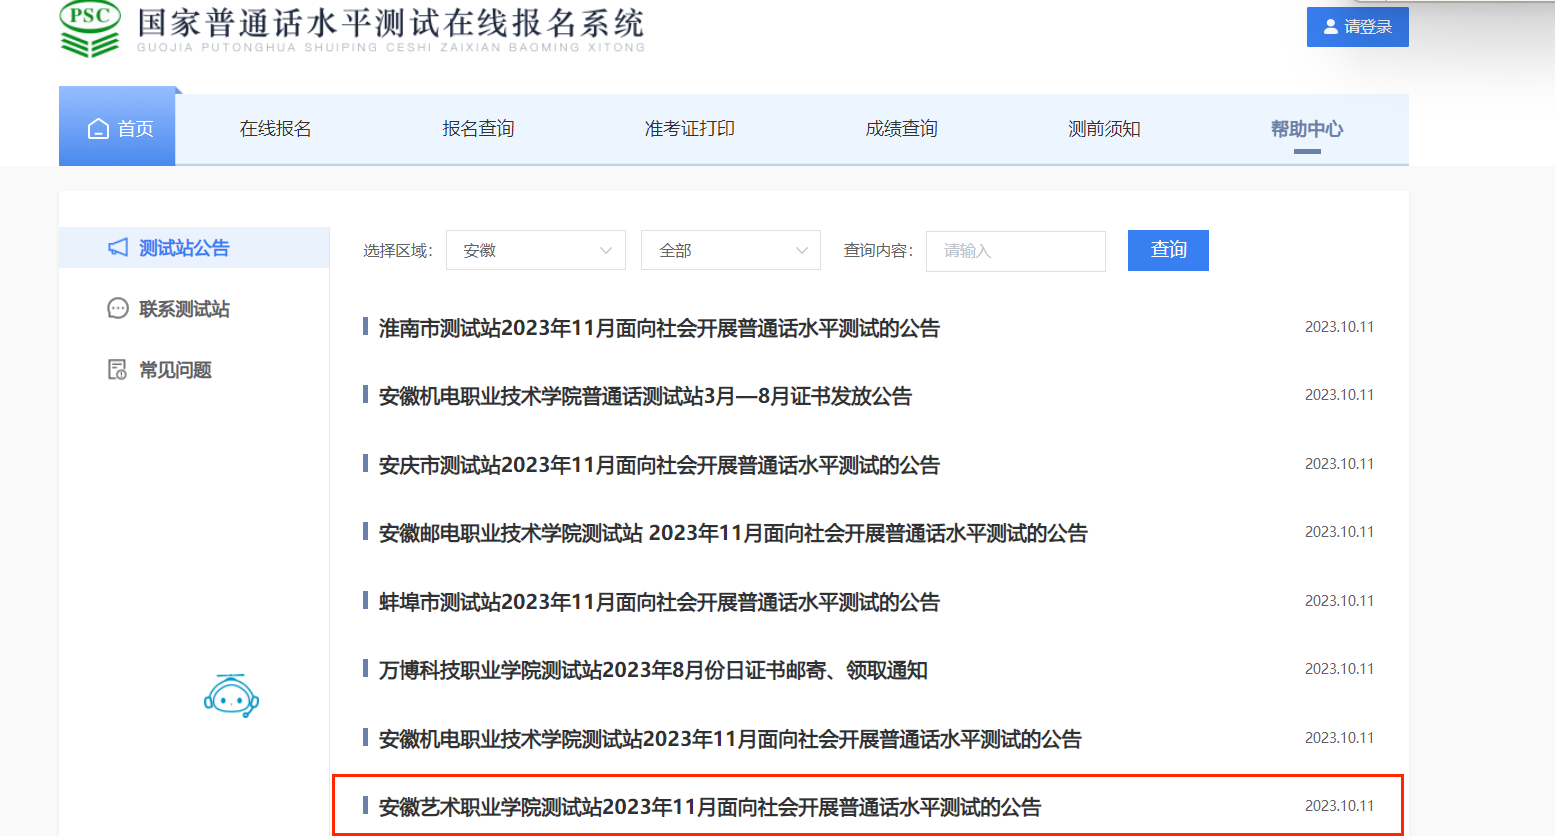The height and width of the screenshot is (836, 1555).
Task: Open the 万博科技职业学院 certificate mailing notice
Action: tap(653, 670)
